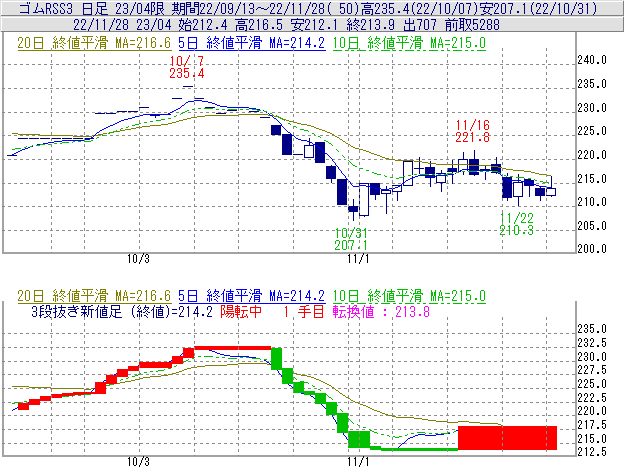Click the top chart '11/1' date axis label

point(358,259)
